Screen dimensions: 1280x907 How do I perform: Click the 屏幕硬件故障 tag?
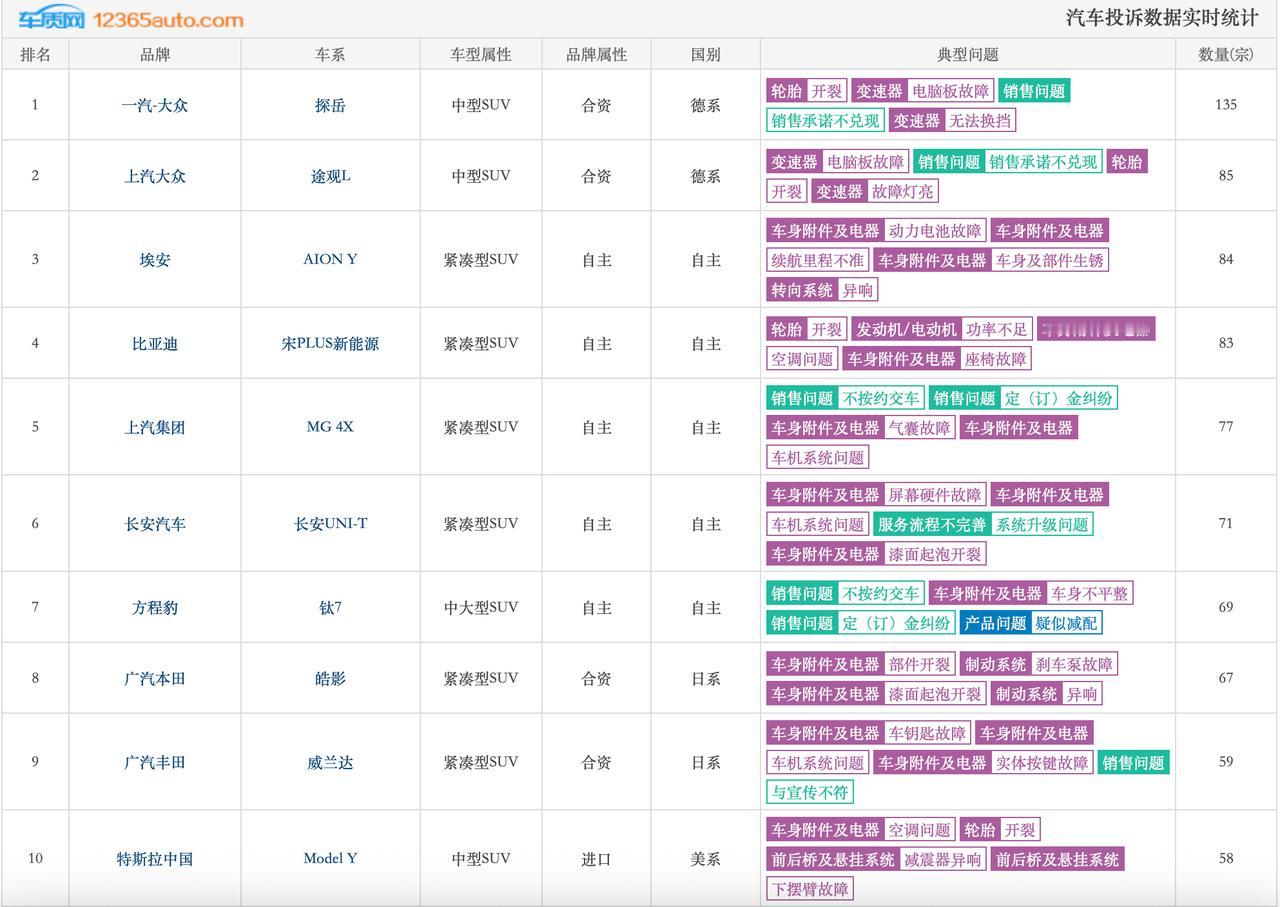coord(935,495)
